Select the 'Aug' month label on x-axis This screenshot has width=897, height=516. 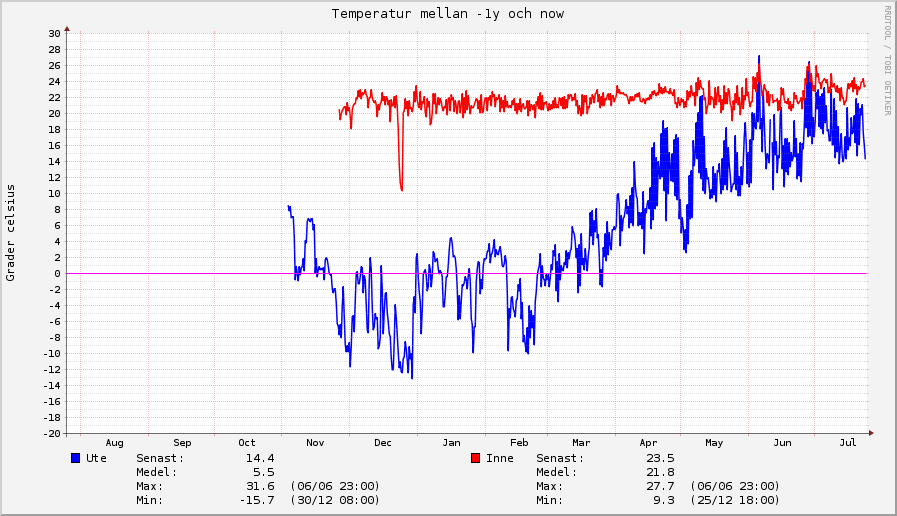pos(114,442)
